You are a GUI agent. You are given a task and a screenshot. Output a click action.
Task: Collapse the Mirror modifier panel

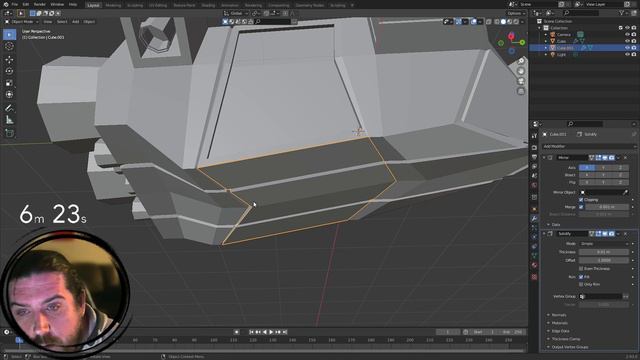pyautogui.click(x=544, y=158)
